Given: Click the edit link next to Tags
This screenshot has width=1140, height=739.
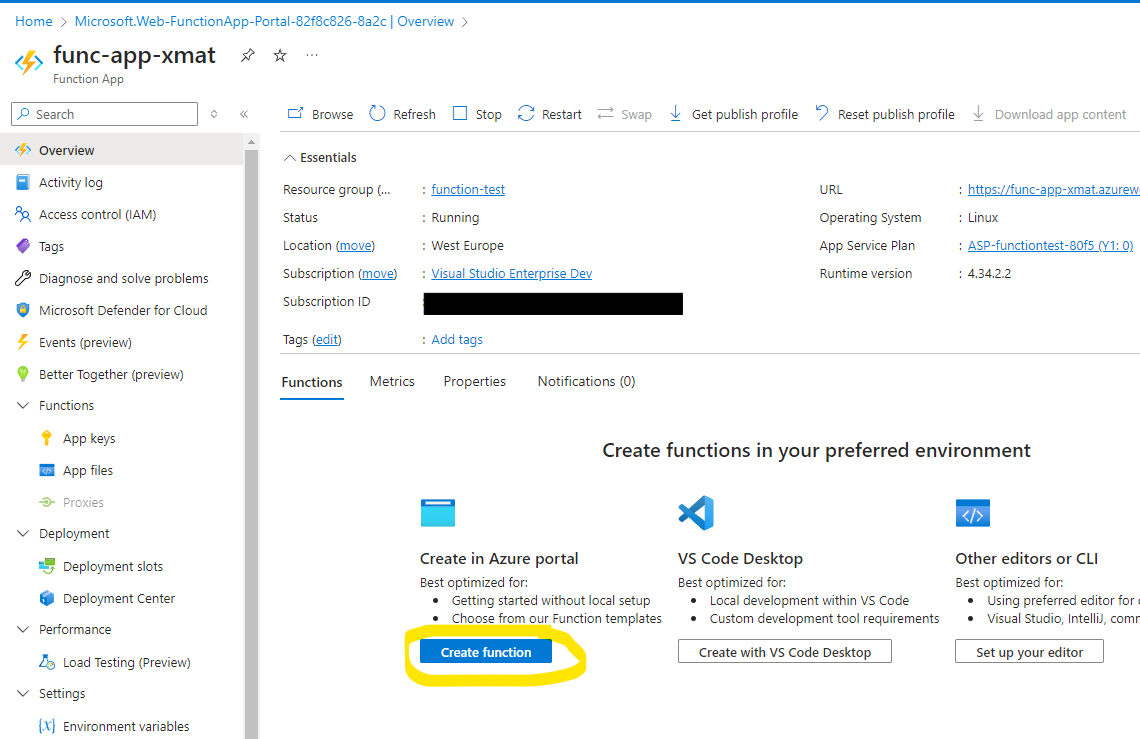Looking at the screenshot, I should click(326, 340).
